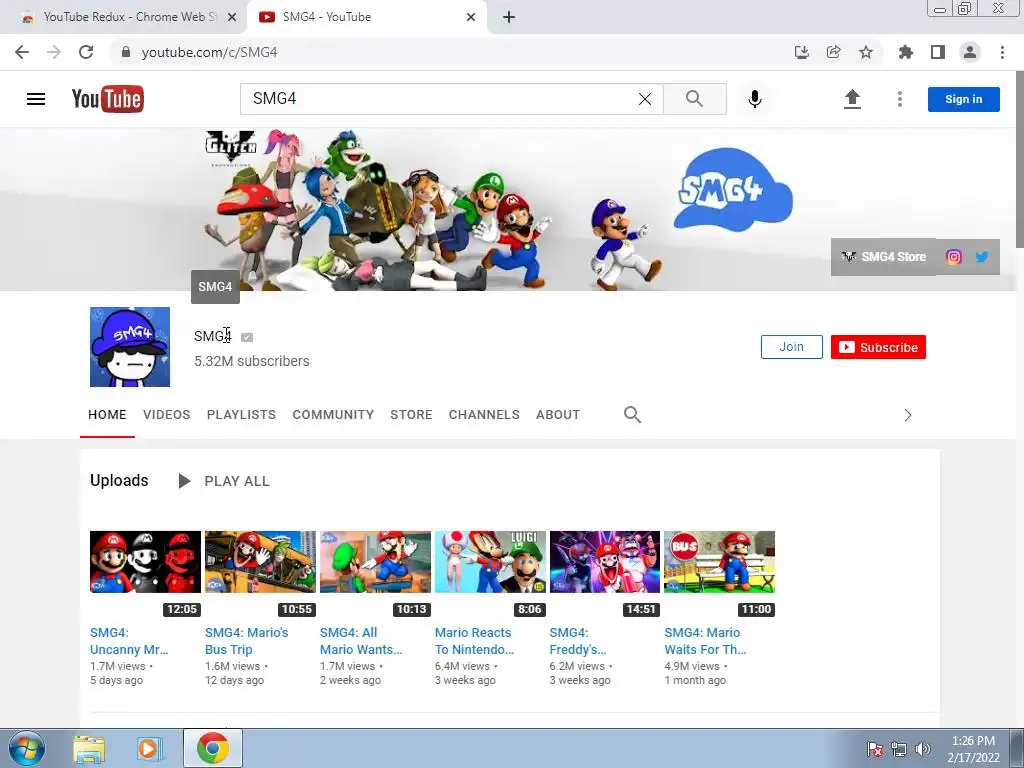Click the Chrome taskbar button
Screen dimensions: 1024x768
[x=213, y=748]
